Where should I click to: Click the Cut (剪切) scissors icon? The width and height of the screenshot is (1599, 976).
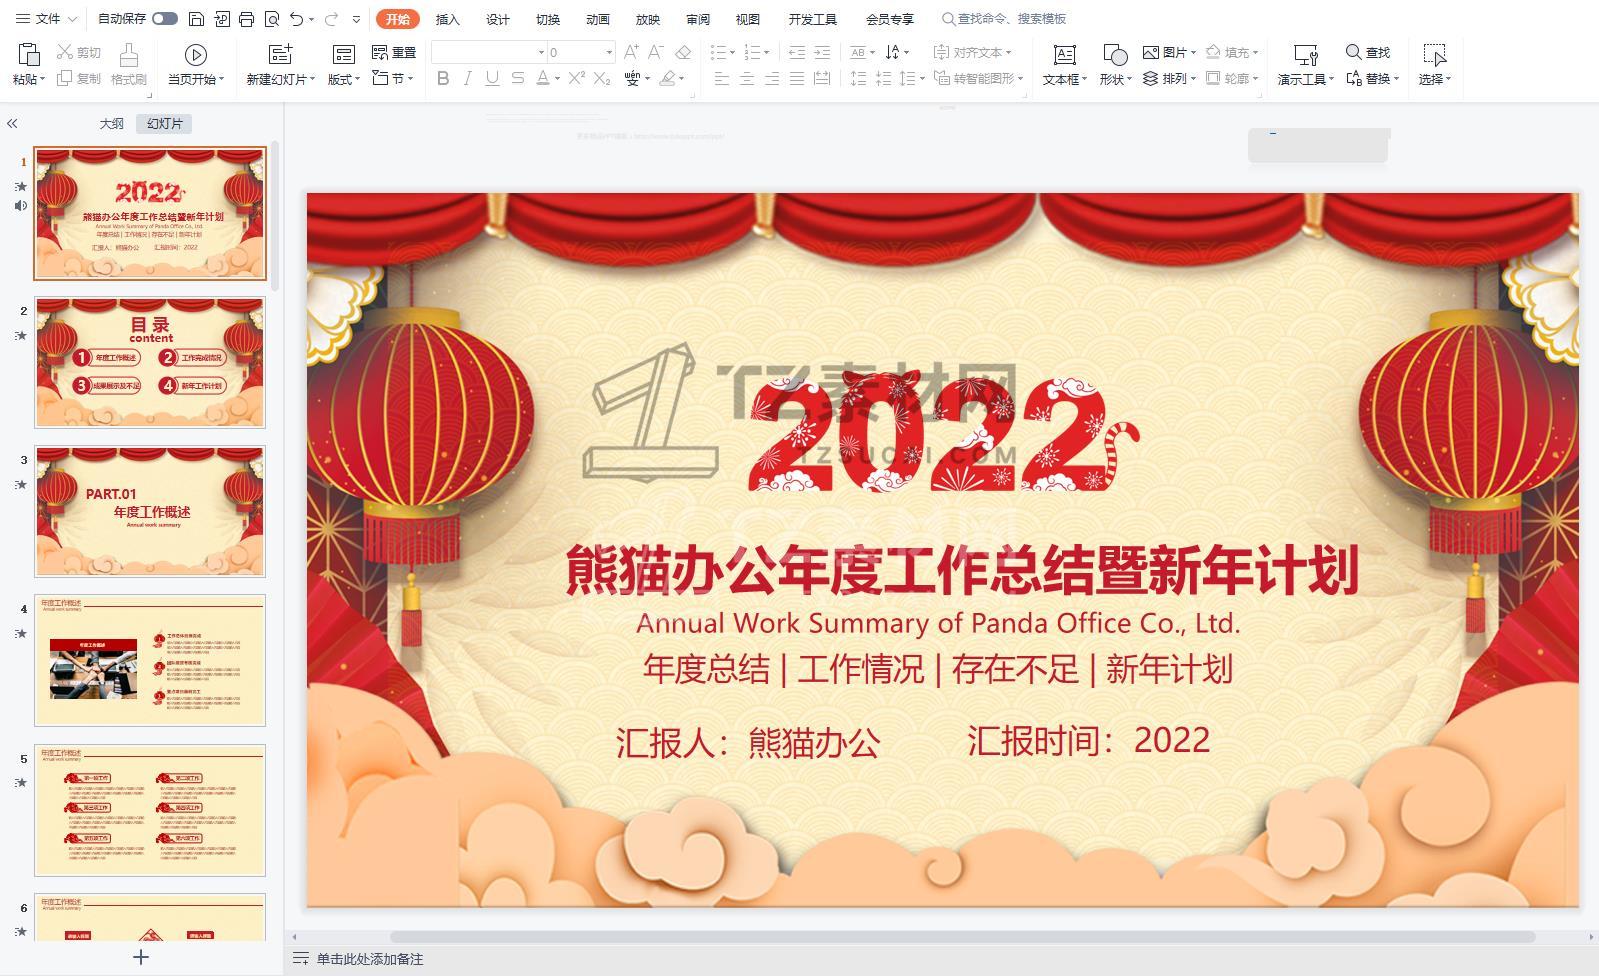pyautogui.click(x=65, y=52)
